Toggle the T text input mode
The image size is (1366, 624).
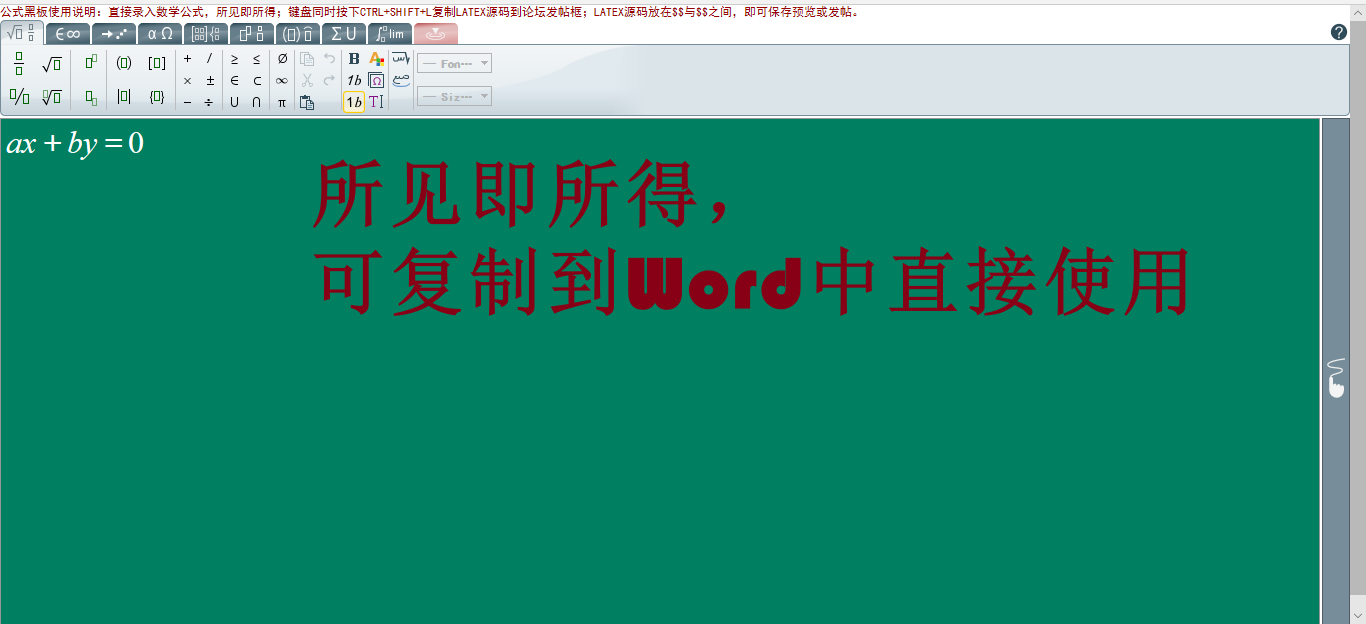point(376,102)
